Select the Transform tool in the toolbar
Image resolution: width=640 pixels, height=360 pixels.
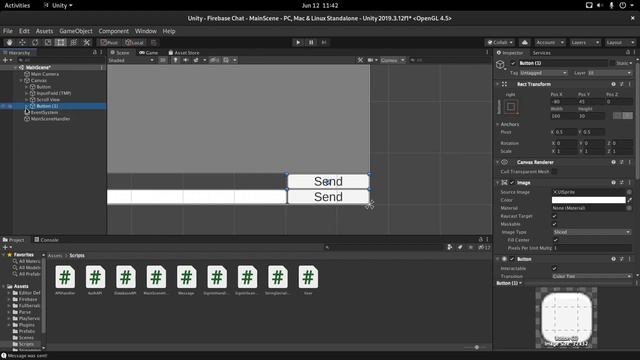click(73, 42)
